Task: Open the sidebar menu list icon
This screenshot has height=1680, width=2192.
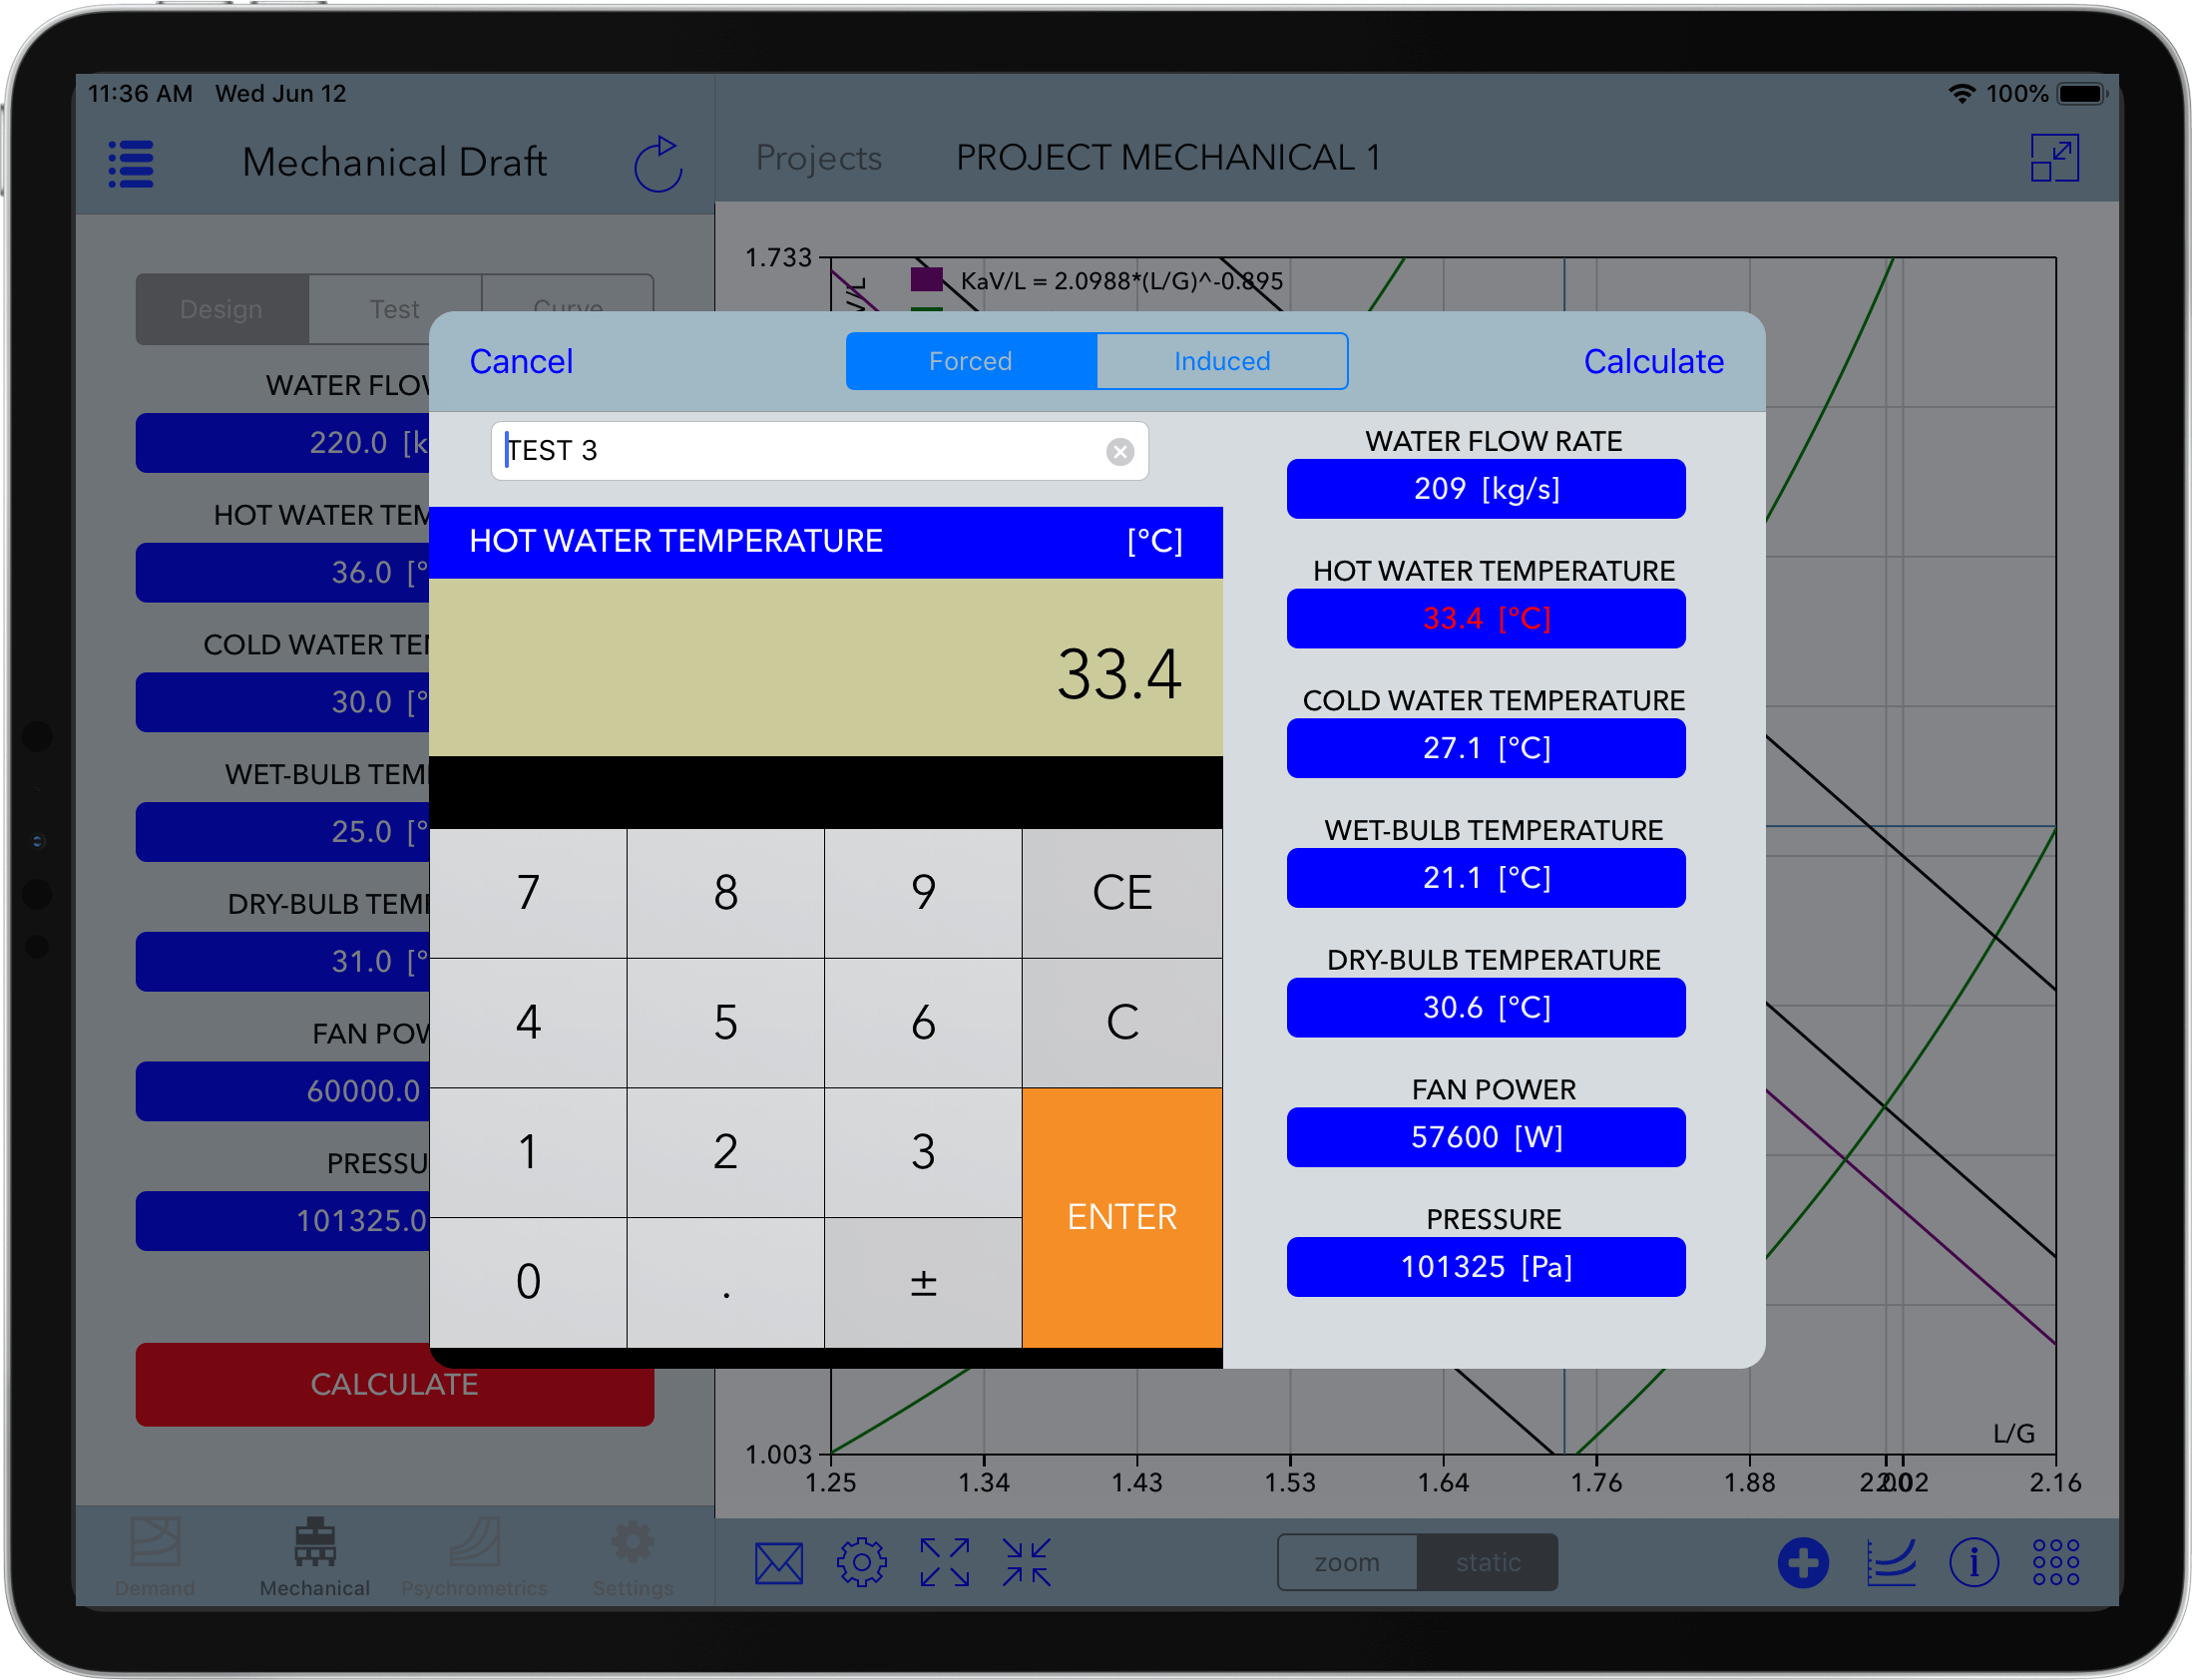Action: click(130, 163)
